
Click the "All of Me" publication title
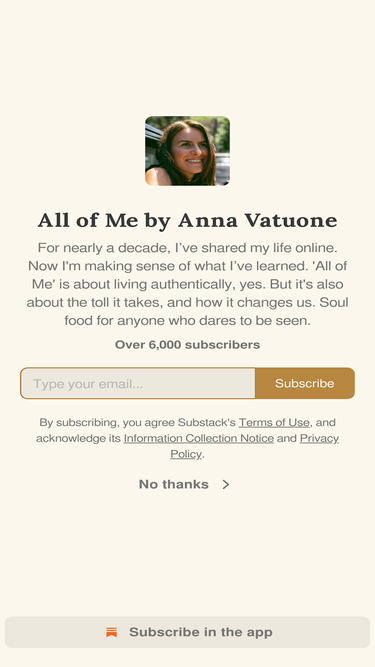click(x=188, y=220)
